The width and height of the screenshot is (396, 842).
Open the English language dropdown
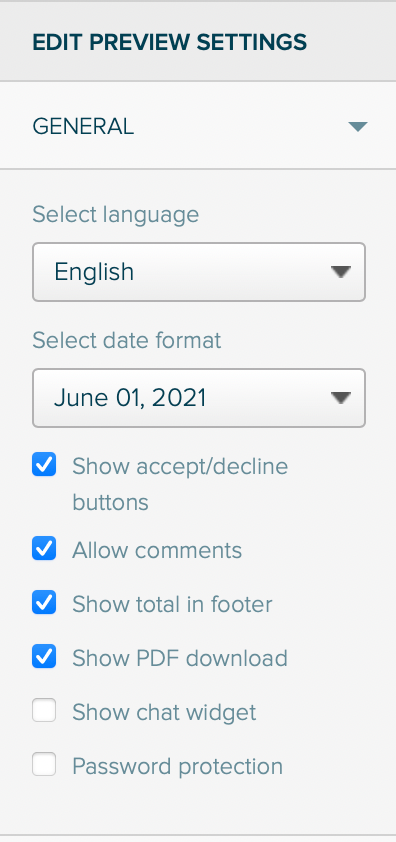coord(199,272)
